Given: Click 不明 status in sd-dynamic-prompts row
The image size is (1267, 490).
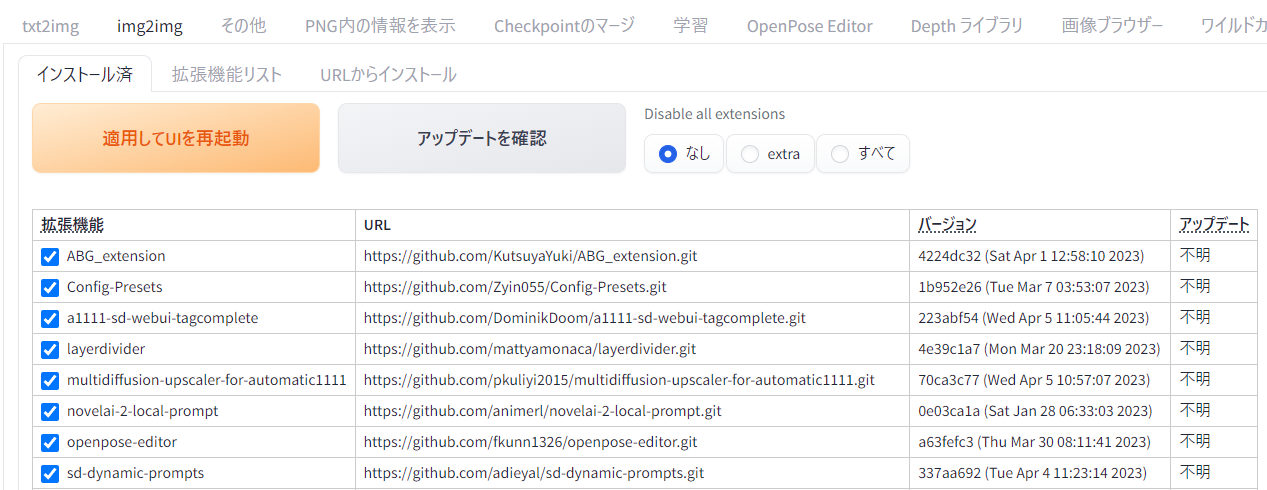Looking at the screenshot, I should coord(1195,473).
